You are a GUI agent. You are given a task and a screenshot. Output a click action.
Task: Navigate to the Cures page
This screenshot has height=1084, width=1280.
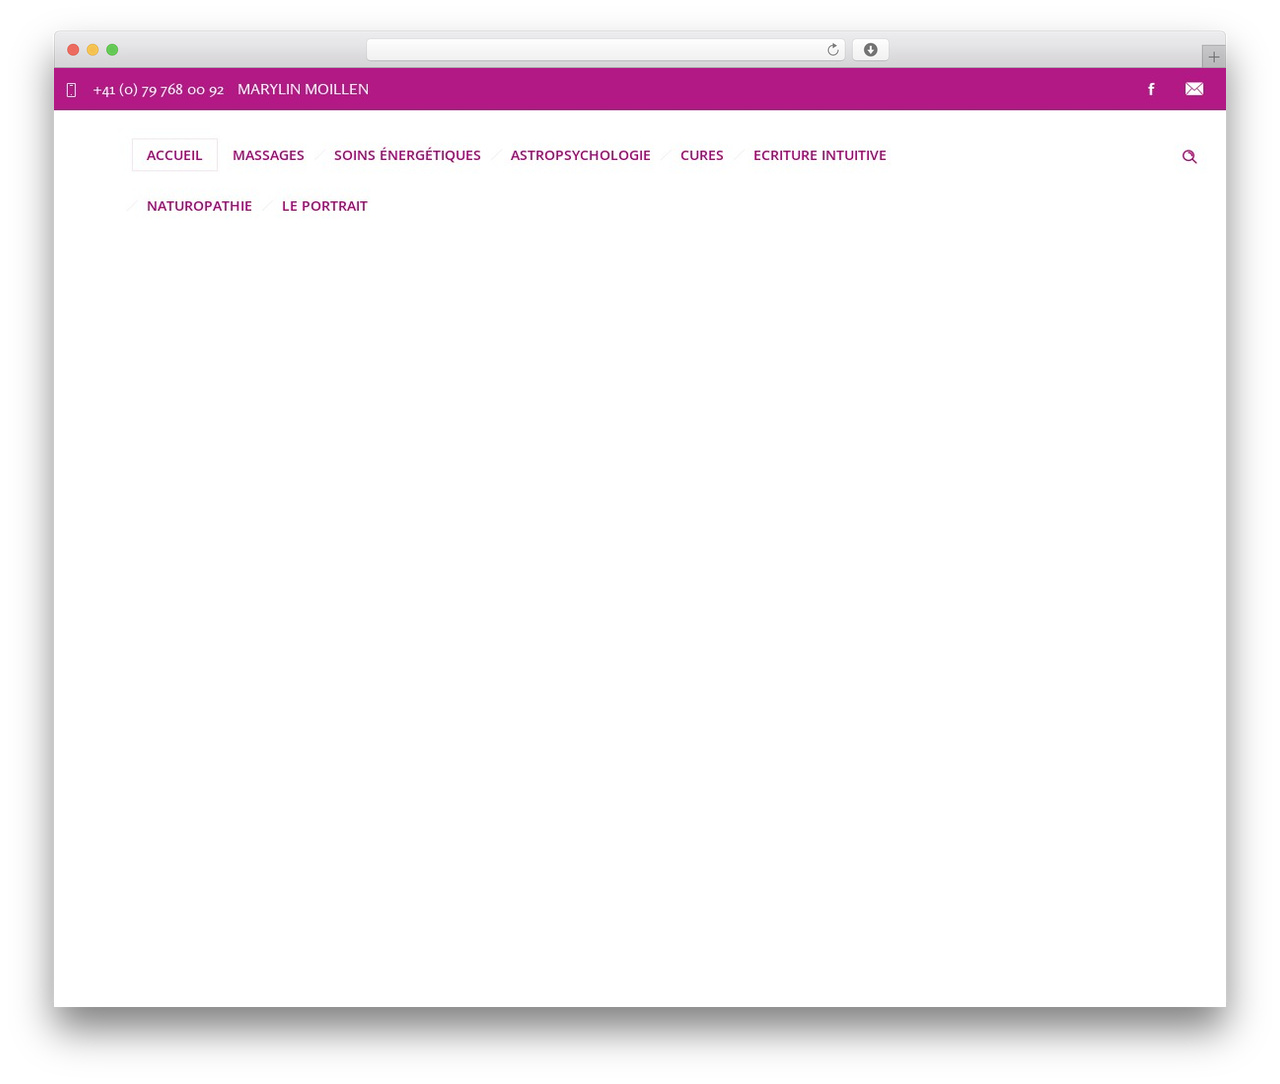point(702,155)
